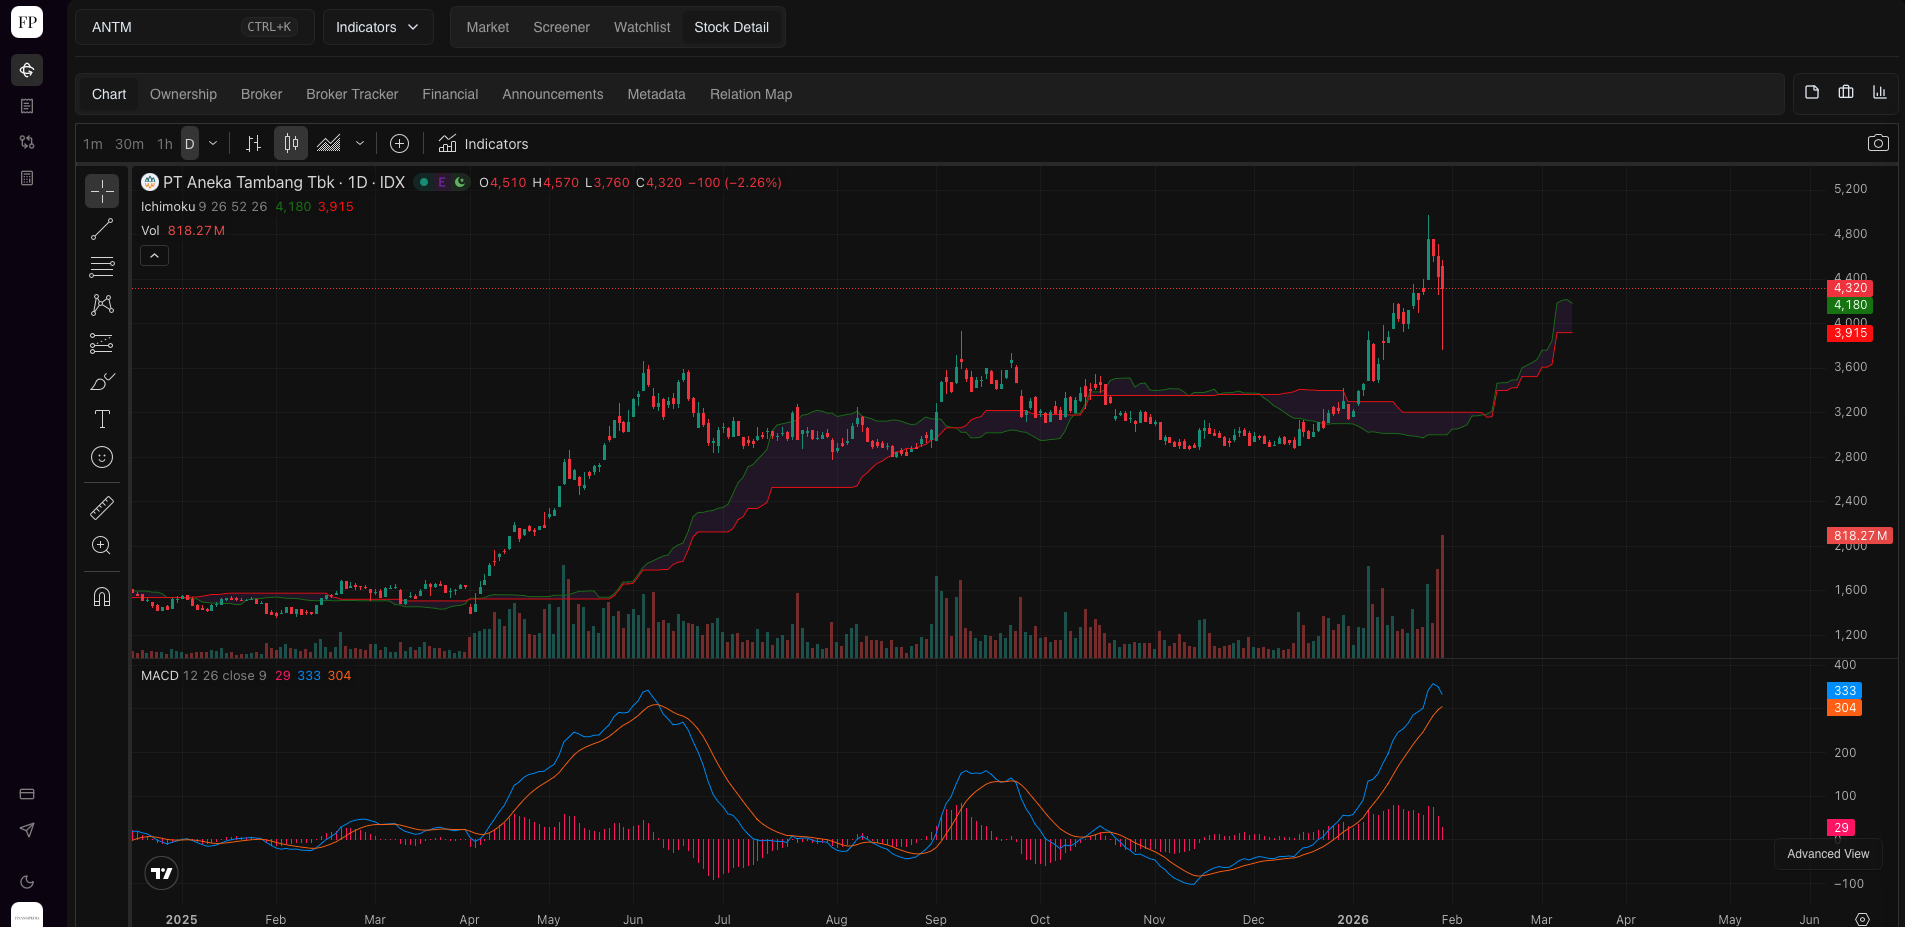The width and height of the screenshot is (1905, 927).
Task: Switch to candlestick chart style
Action: [291, 143]
